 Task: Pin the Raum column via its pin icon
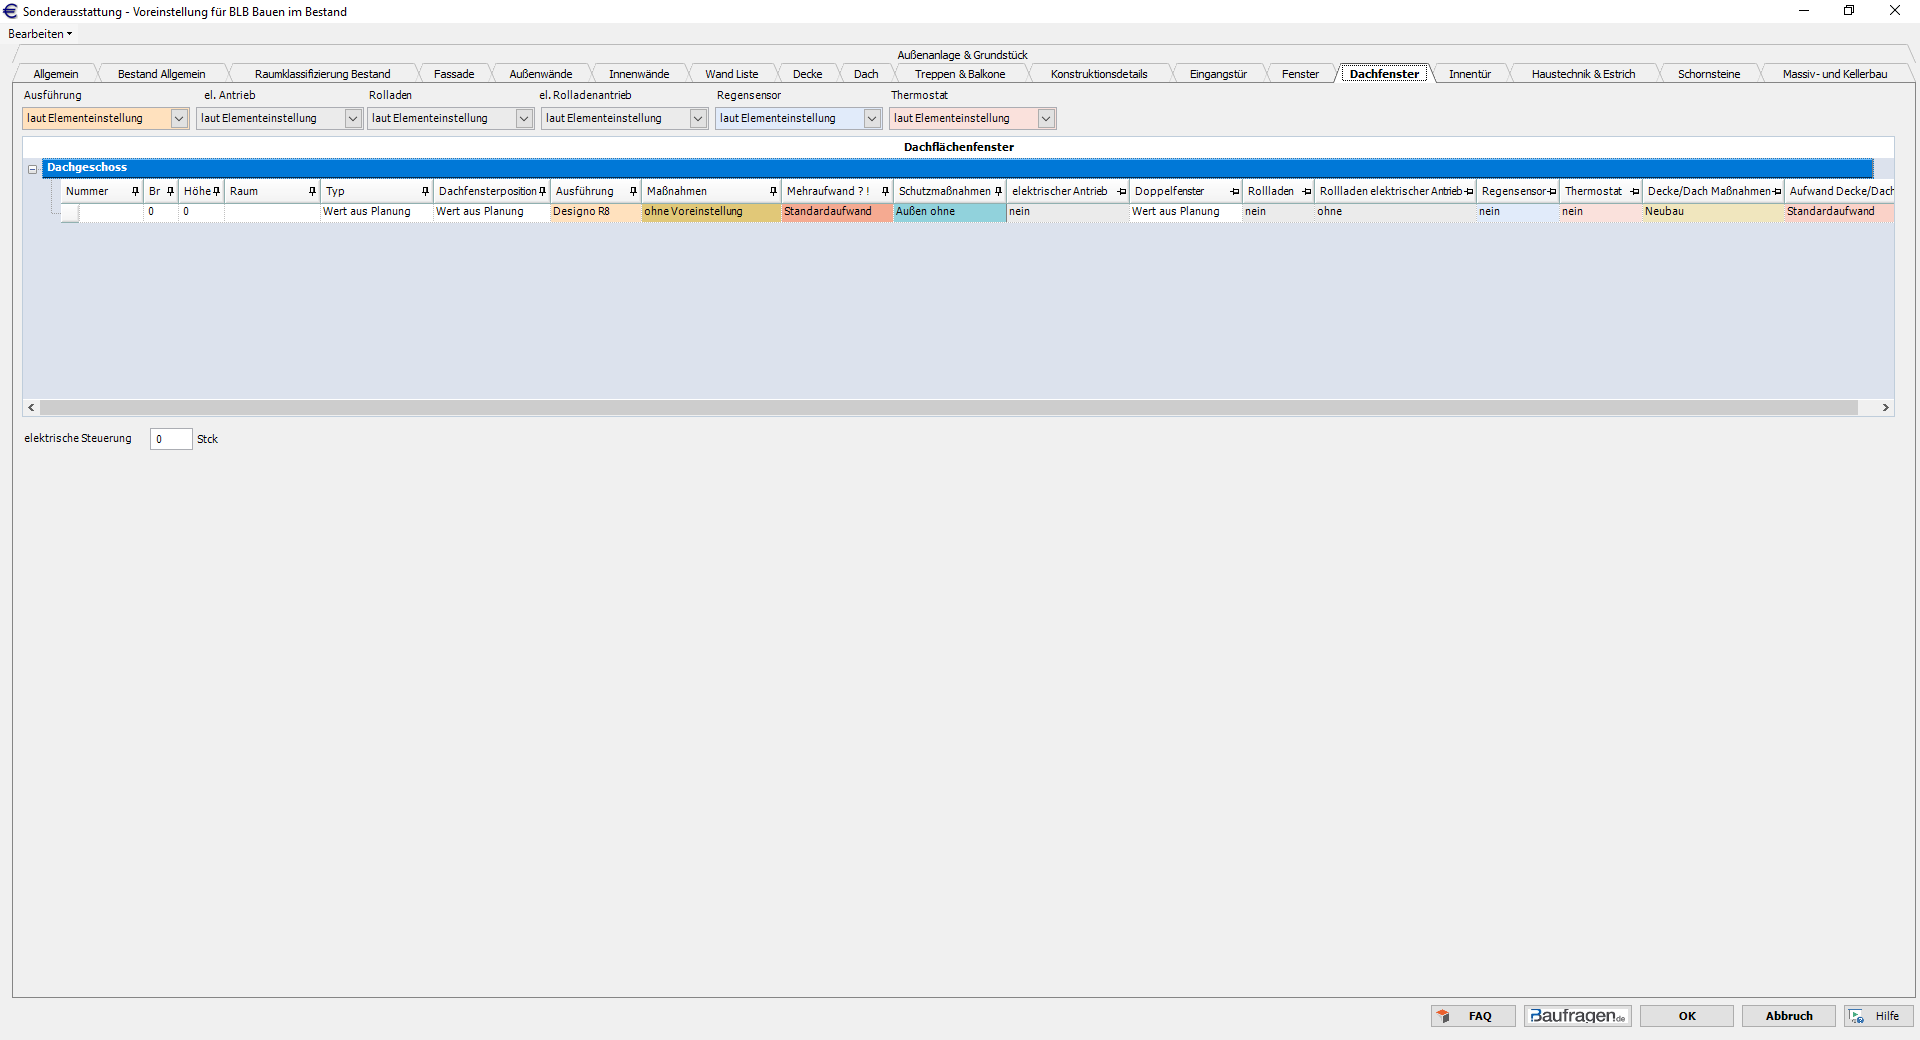click(312, 191)
